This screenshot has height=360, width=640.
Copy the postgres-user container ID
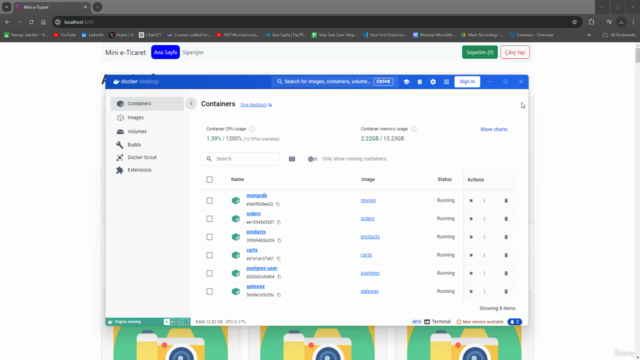[280, 277]
